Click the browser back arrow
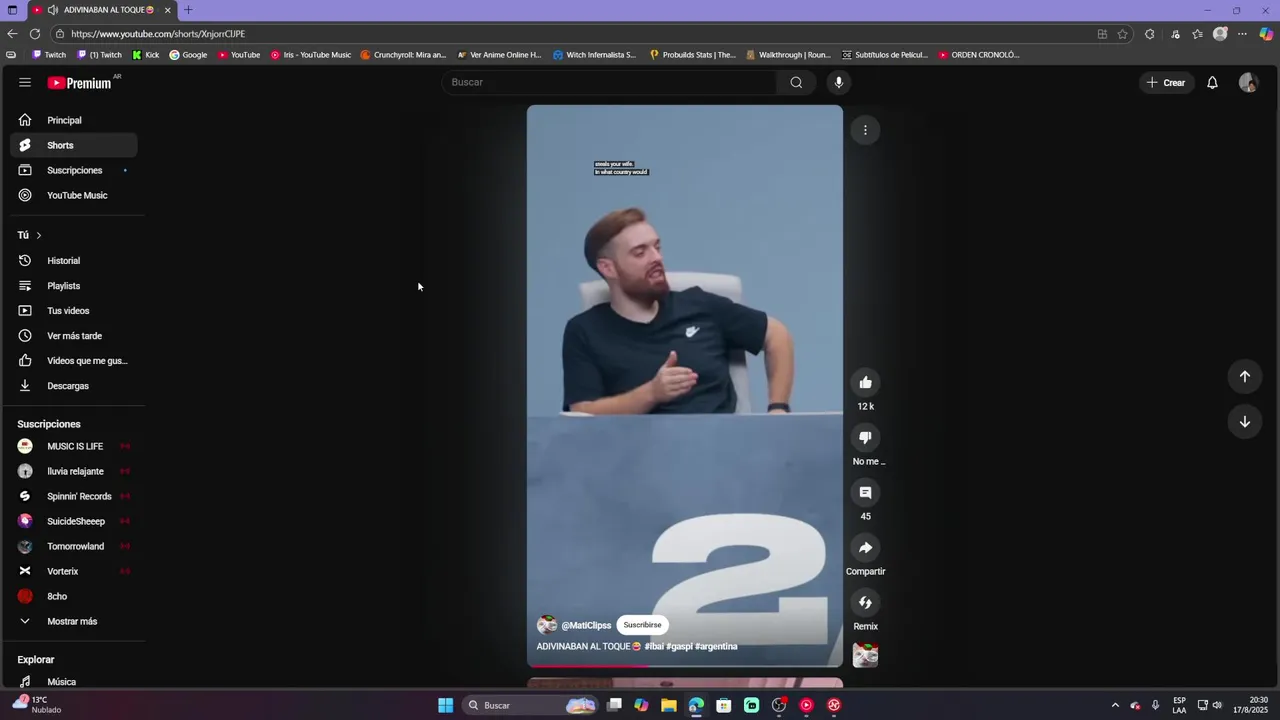This screenshot has width=1280, height=720. (12, 34)
